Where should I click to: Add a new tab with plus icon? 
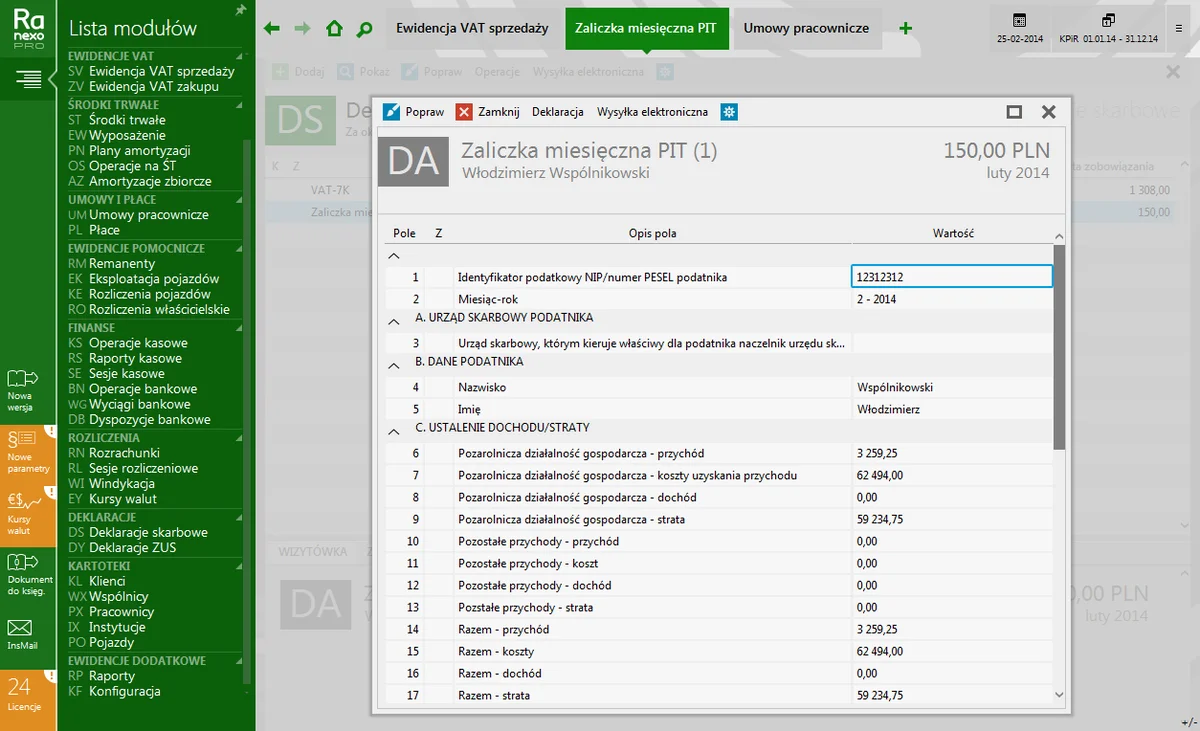click(x=905, y=29)
